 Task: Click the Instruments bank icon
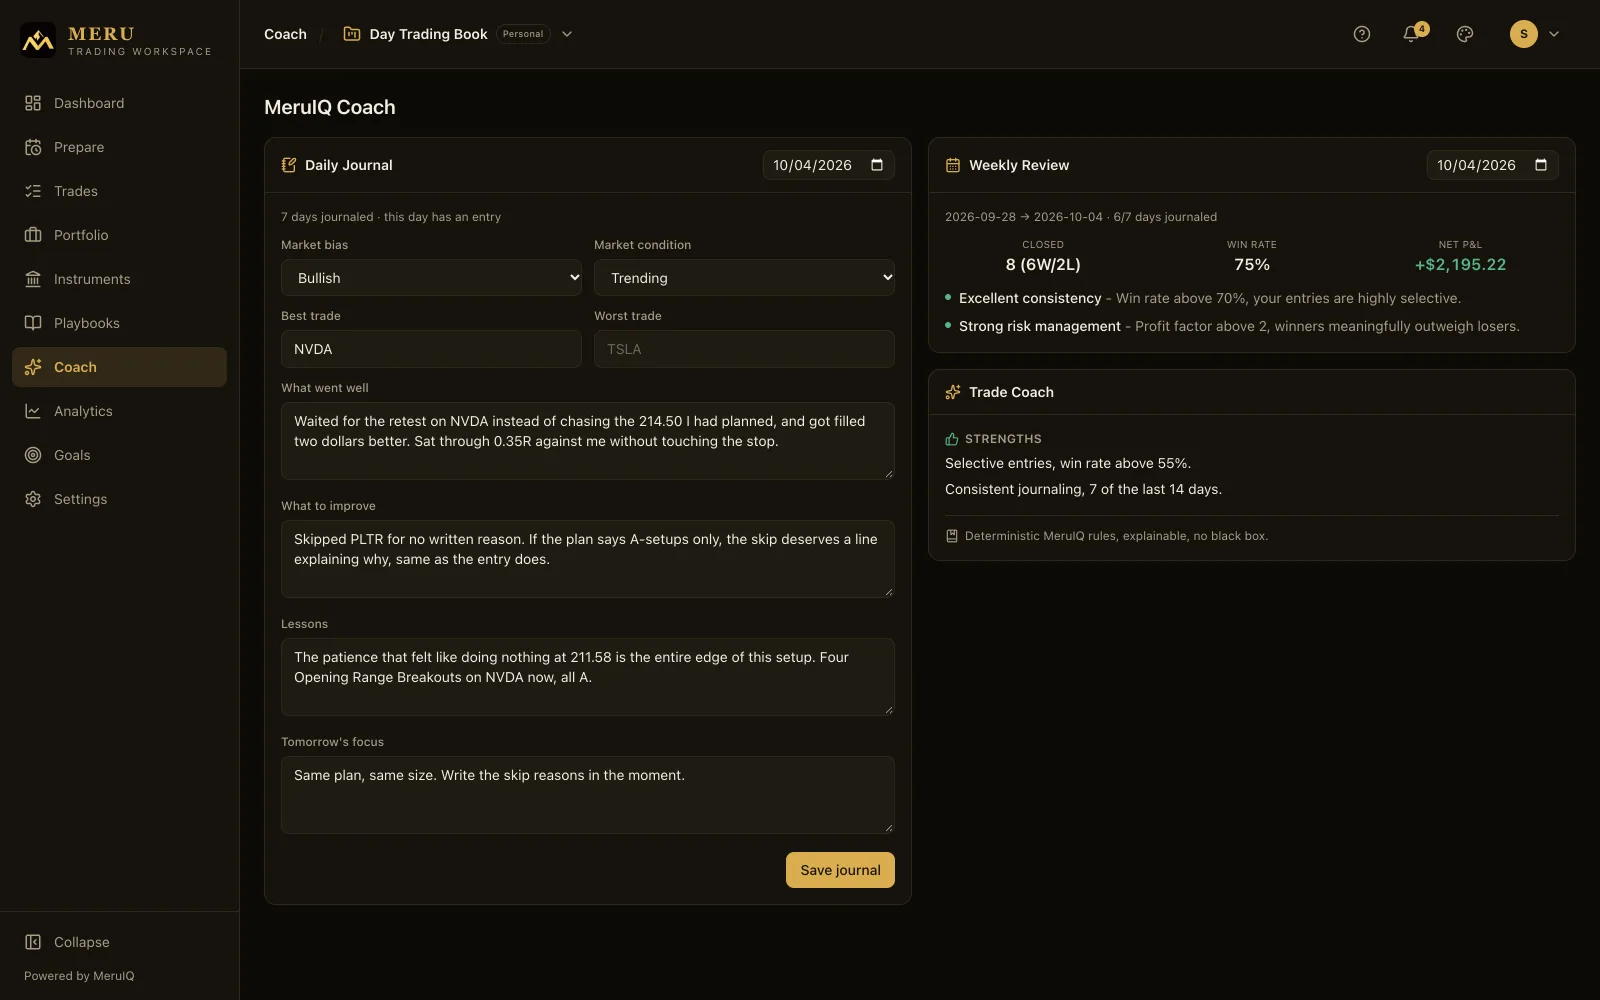(33, 279)
